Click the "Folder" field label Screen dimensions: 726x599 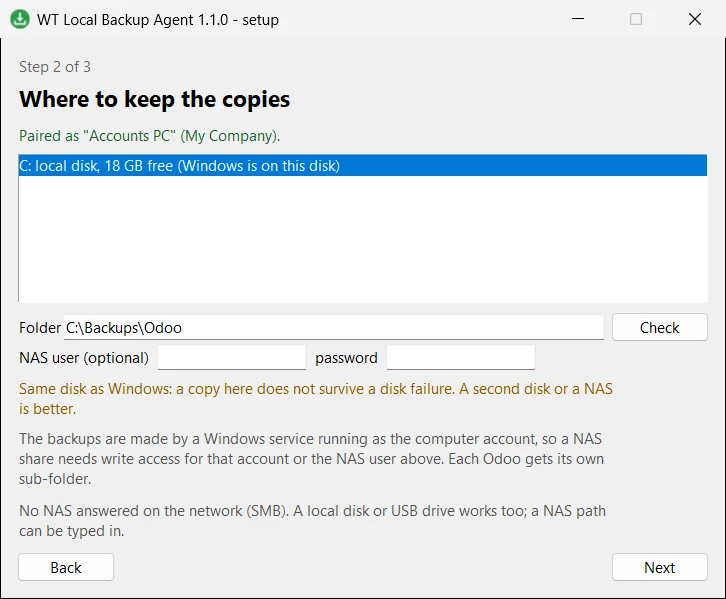point(40,328)
